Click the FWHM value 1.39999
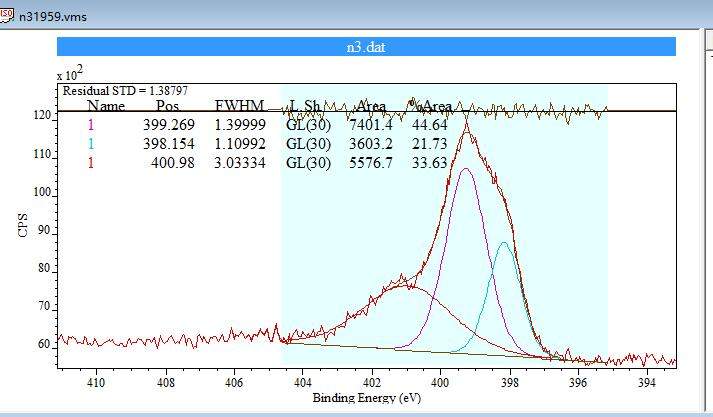Screen dimensions: 713x417 [x=240, y=125]
